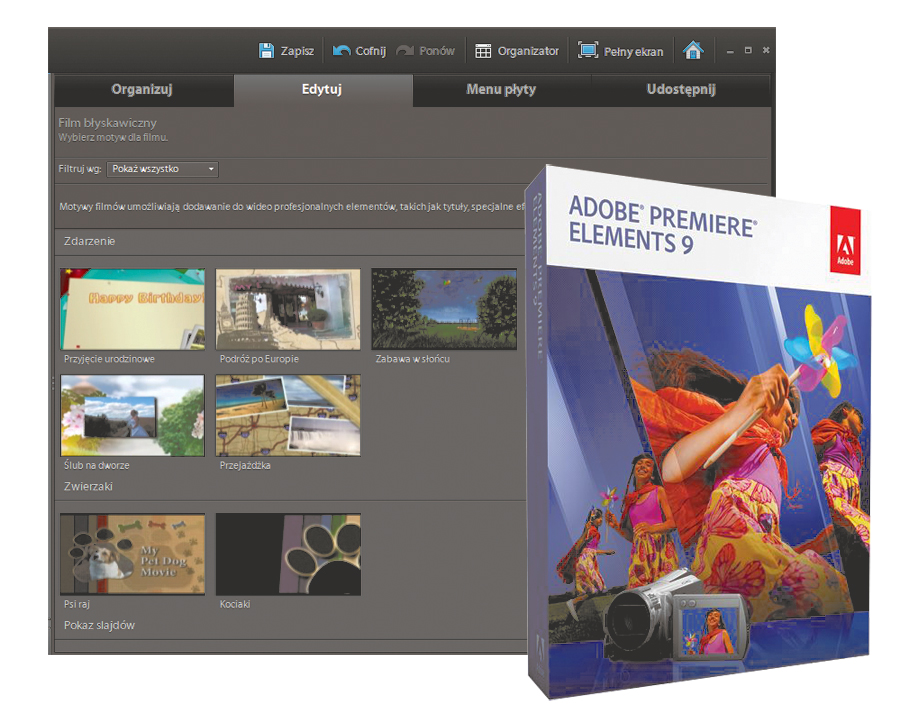
Task: Open the Edytuj tab
Action: tap(322, 89)
